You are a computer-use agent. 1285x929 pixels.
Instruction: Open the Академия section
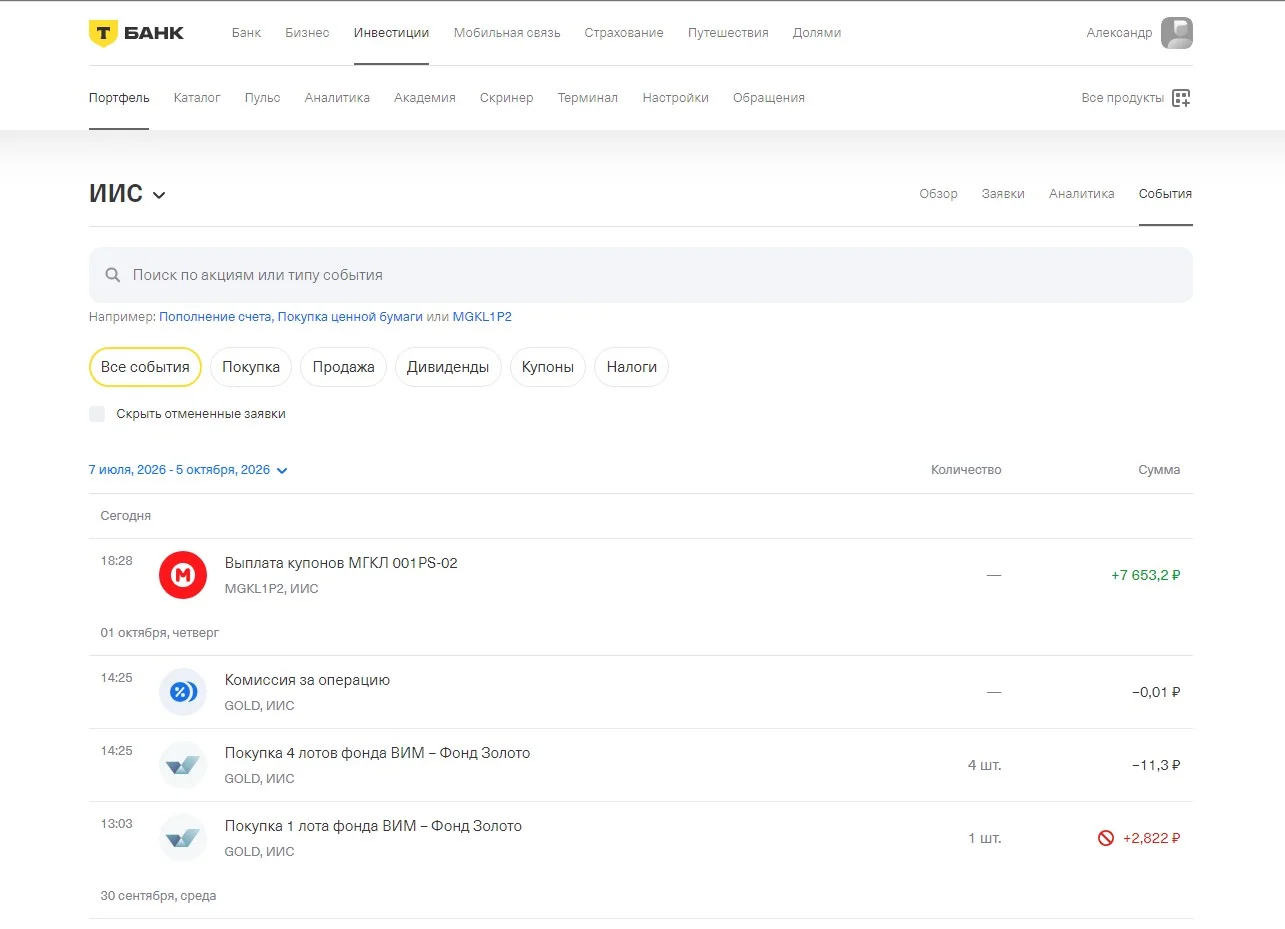[425, 98]
